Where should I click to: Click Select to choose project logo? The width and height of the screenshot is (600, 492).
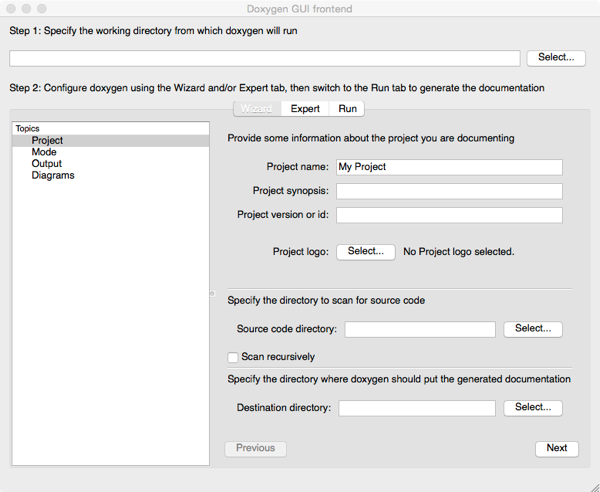365,252
